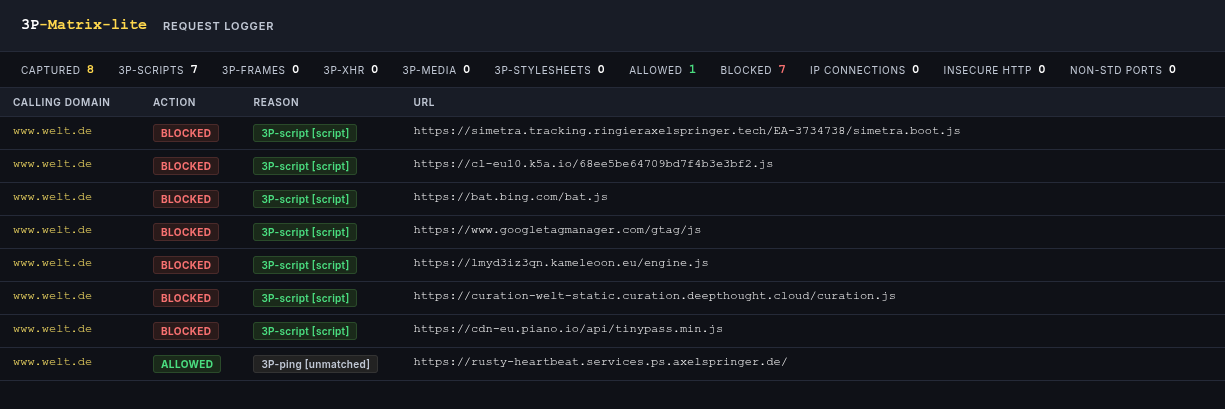This screenshot has height=409, width=1225.
Task: Click the kameleoon.eu engine.js URL
Action: (561, 263)
